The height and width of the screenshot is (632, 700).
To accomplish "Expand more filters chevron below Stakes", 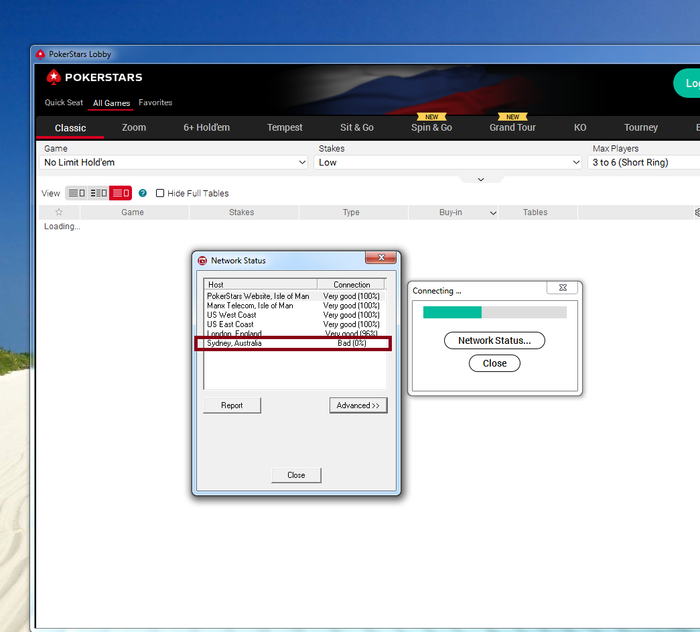I will 481,179.
